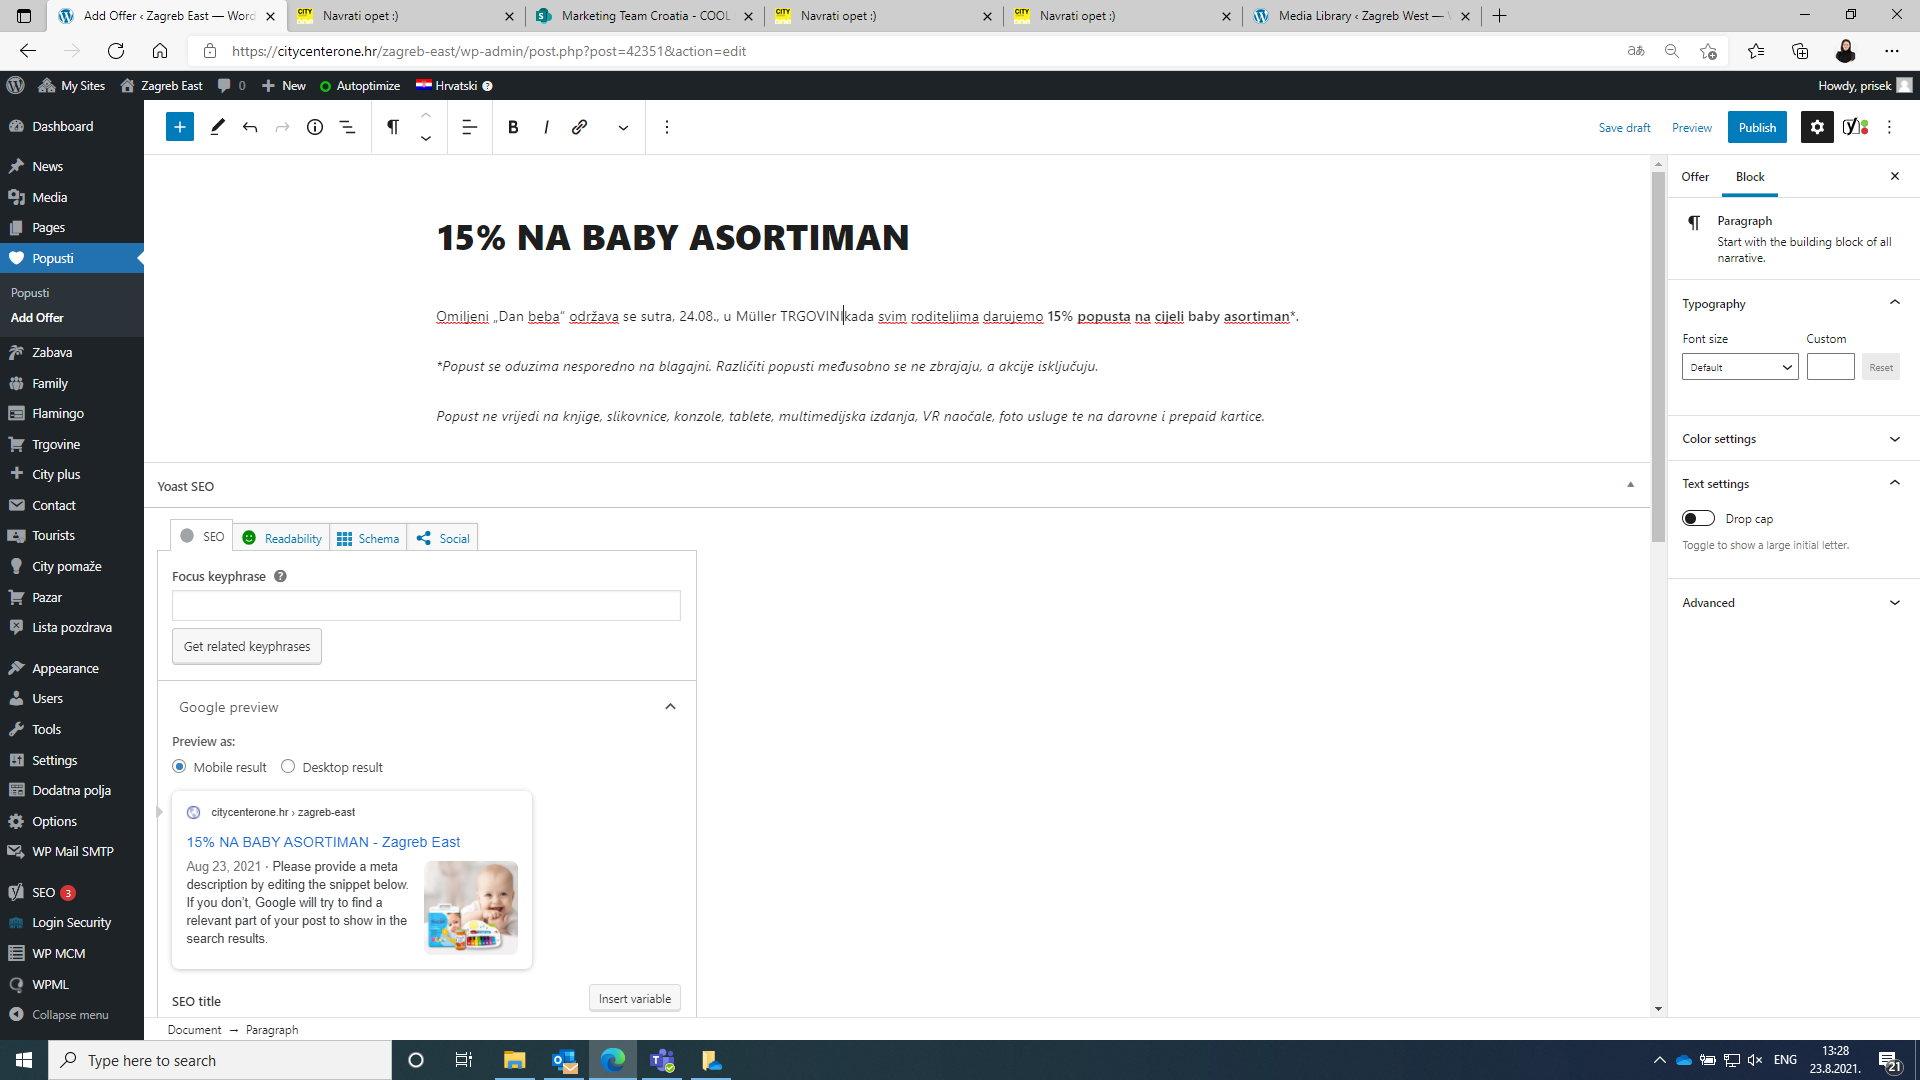Toggle bold formatting
The image size is (1920, 1080).
pos(513,127)
